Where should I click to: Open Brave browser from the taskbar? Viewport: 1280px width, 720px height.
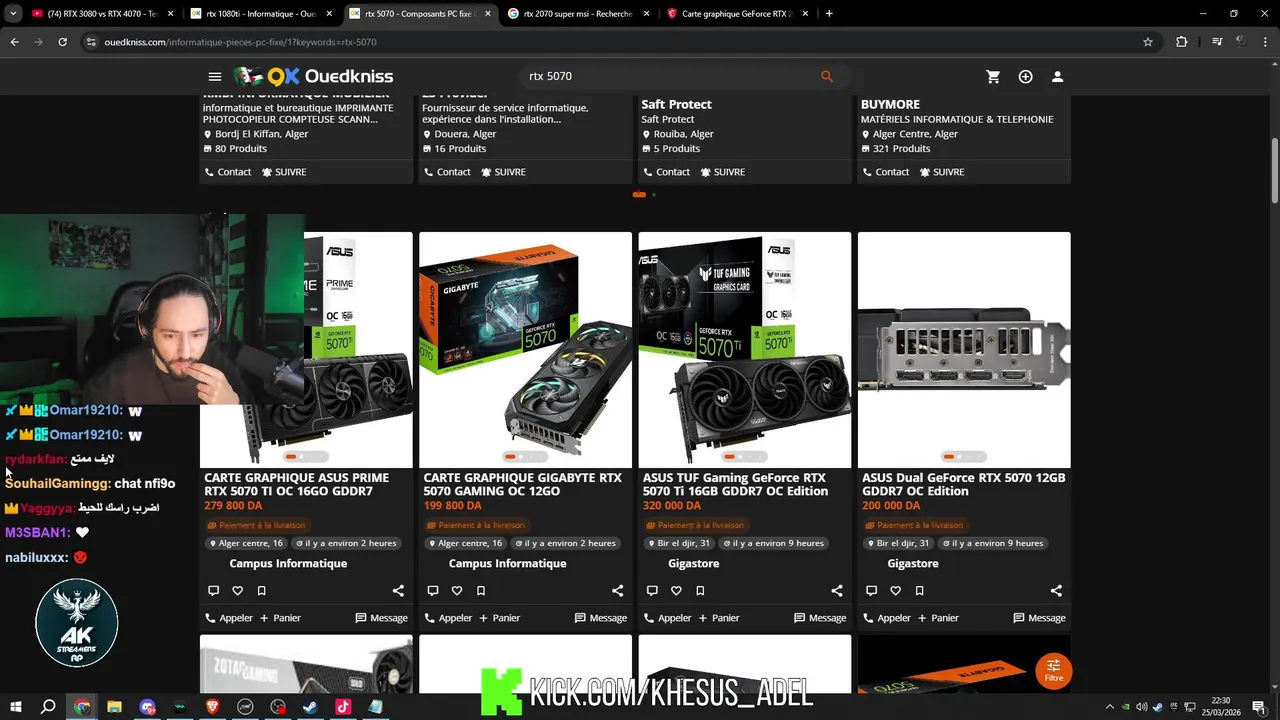coord(212,707)
